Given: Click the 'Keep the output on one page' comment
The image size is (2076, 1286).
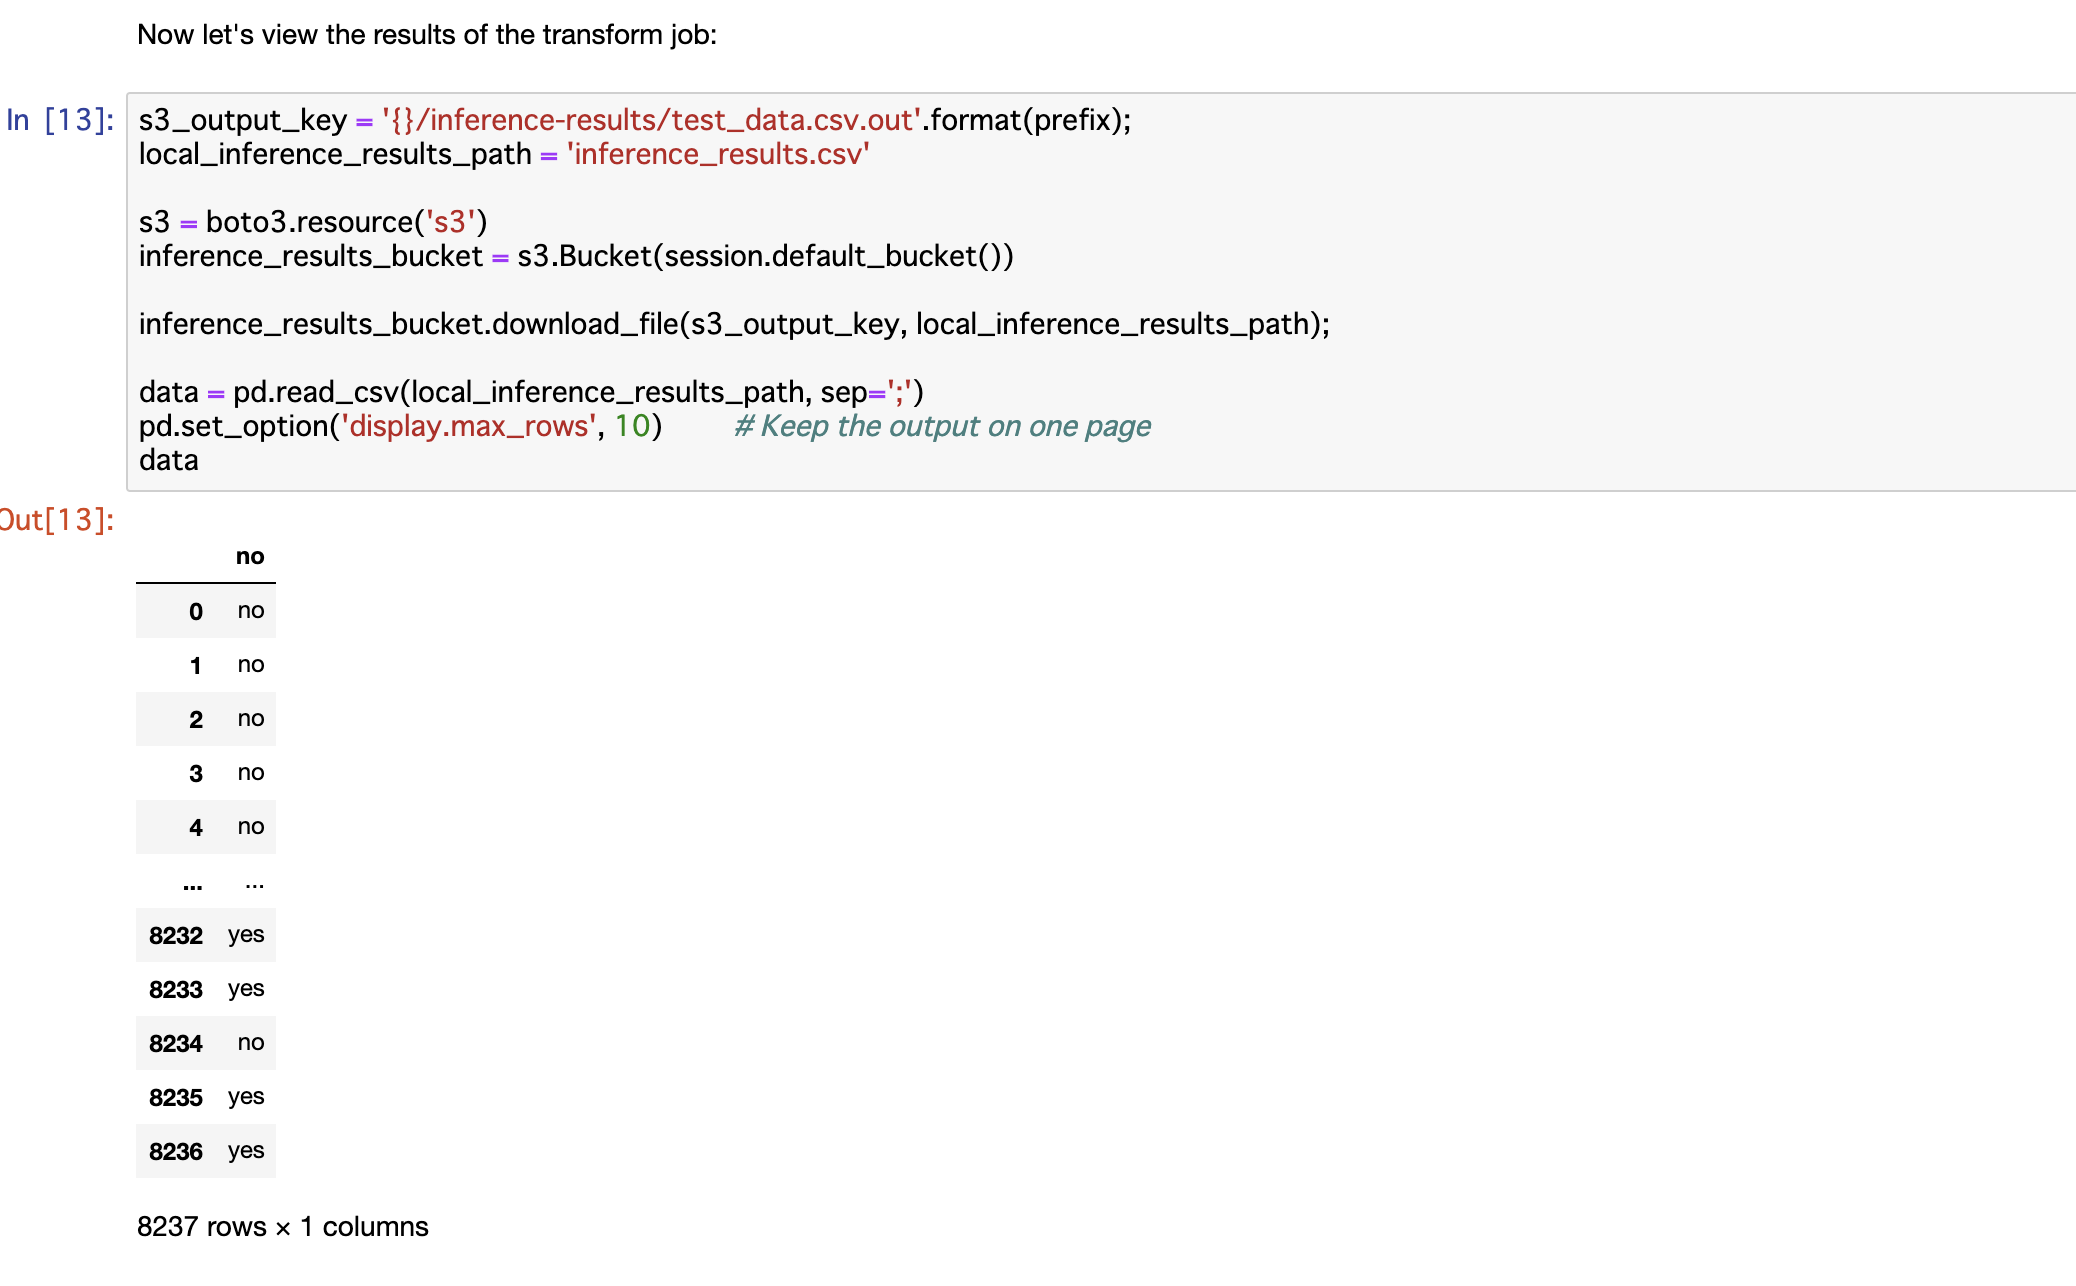Looking at the screenshot, I should pos(942,426).
